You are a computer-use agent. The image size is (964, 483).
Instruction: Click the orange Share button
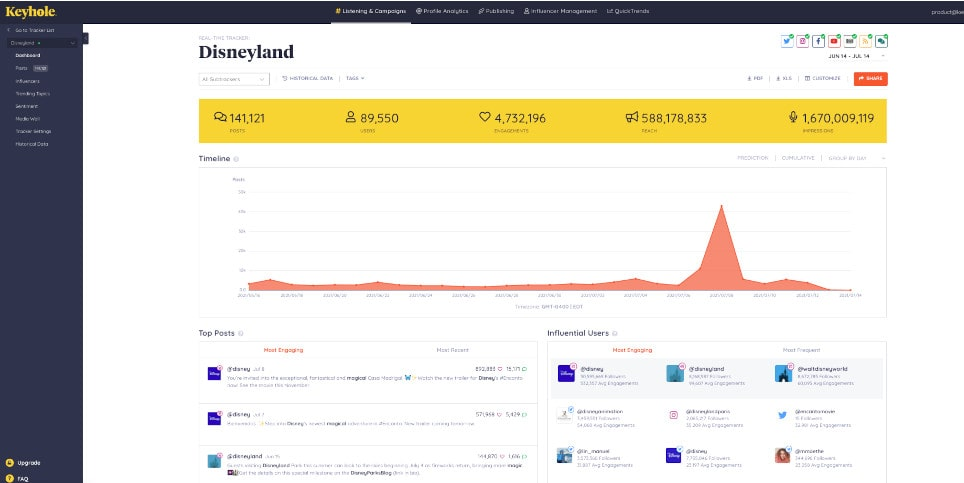871,79
